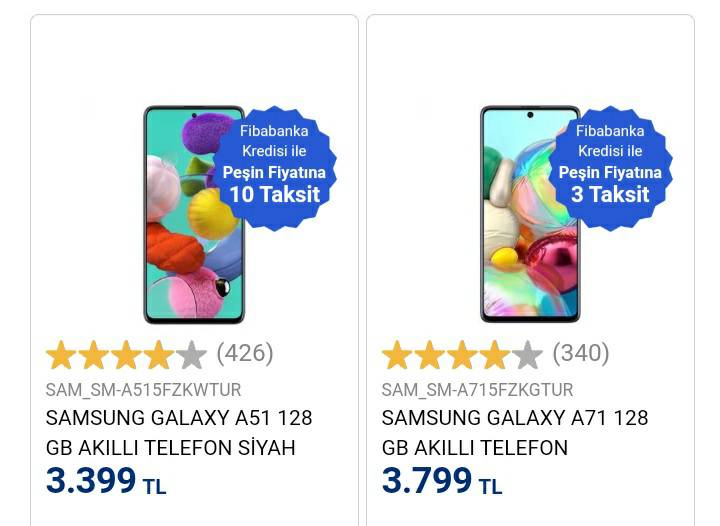
Task: Click the grey fifth star on A51
Action: [x=191, y=354]
